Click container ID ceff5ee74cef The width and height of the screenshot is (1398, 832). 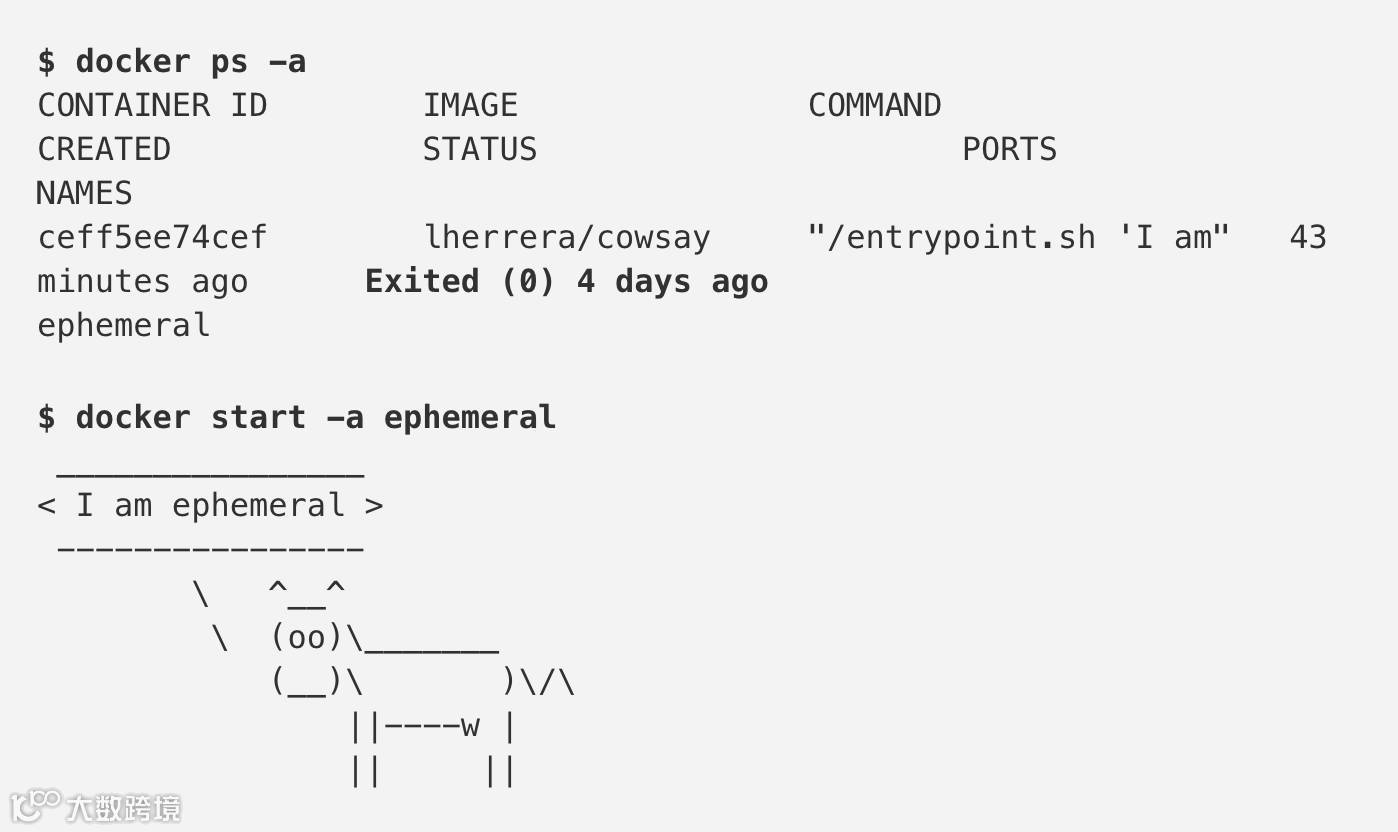coord(152,237)
